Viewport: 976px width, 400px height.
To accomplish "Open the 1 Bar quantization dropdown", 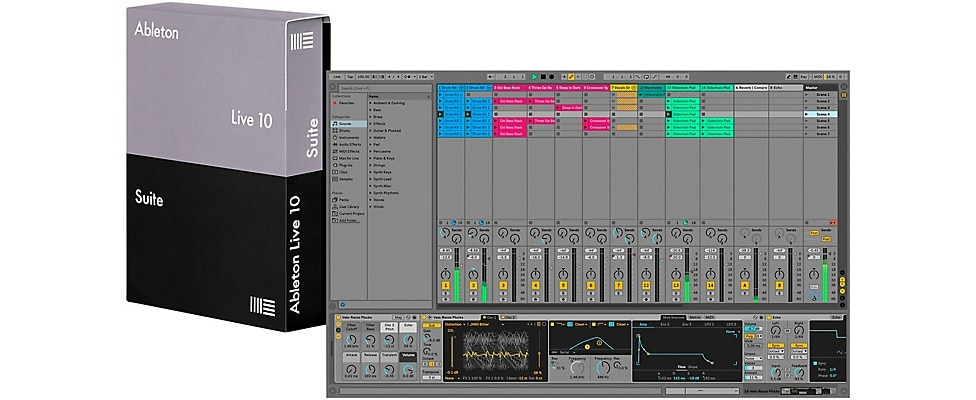I will point(426,77).
